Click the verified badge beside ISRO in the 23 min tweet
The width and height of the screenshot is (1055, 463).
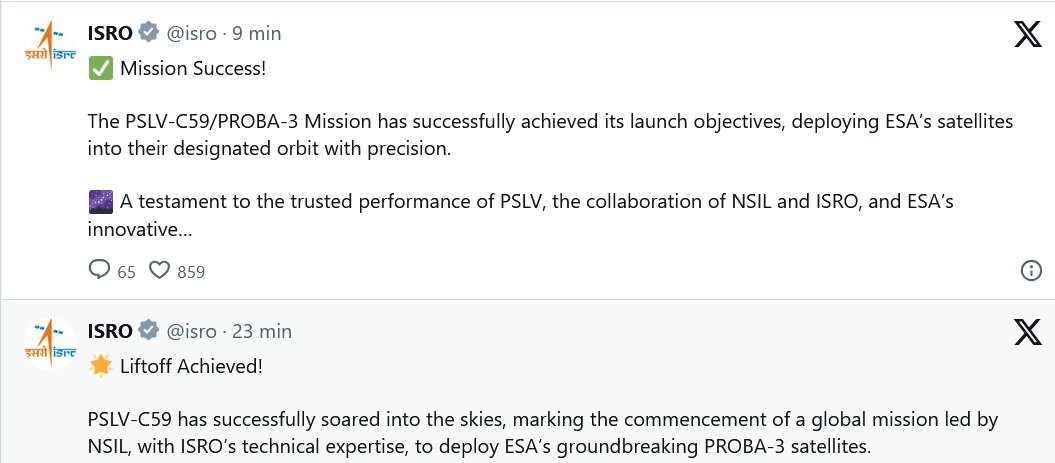148,330
